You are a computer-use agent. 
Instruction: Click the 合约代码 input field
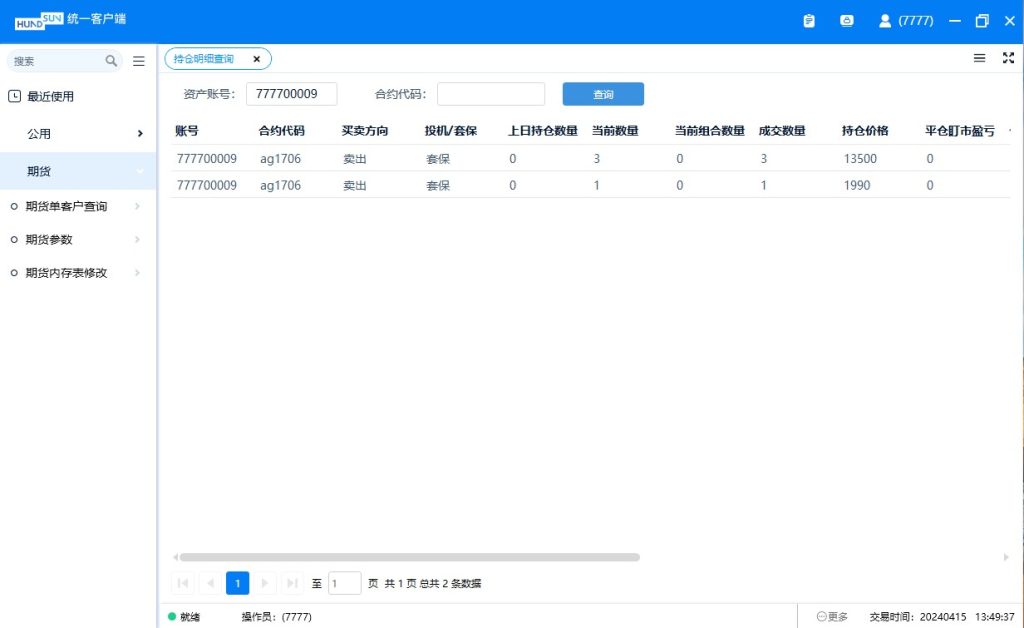pyautogui.click(x=490, y=94)
